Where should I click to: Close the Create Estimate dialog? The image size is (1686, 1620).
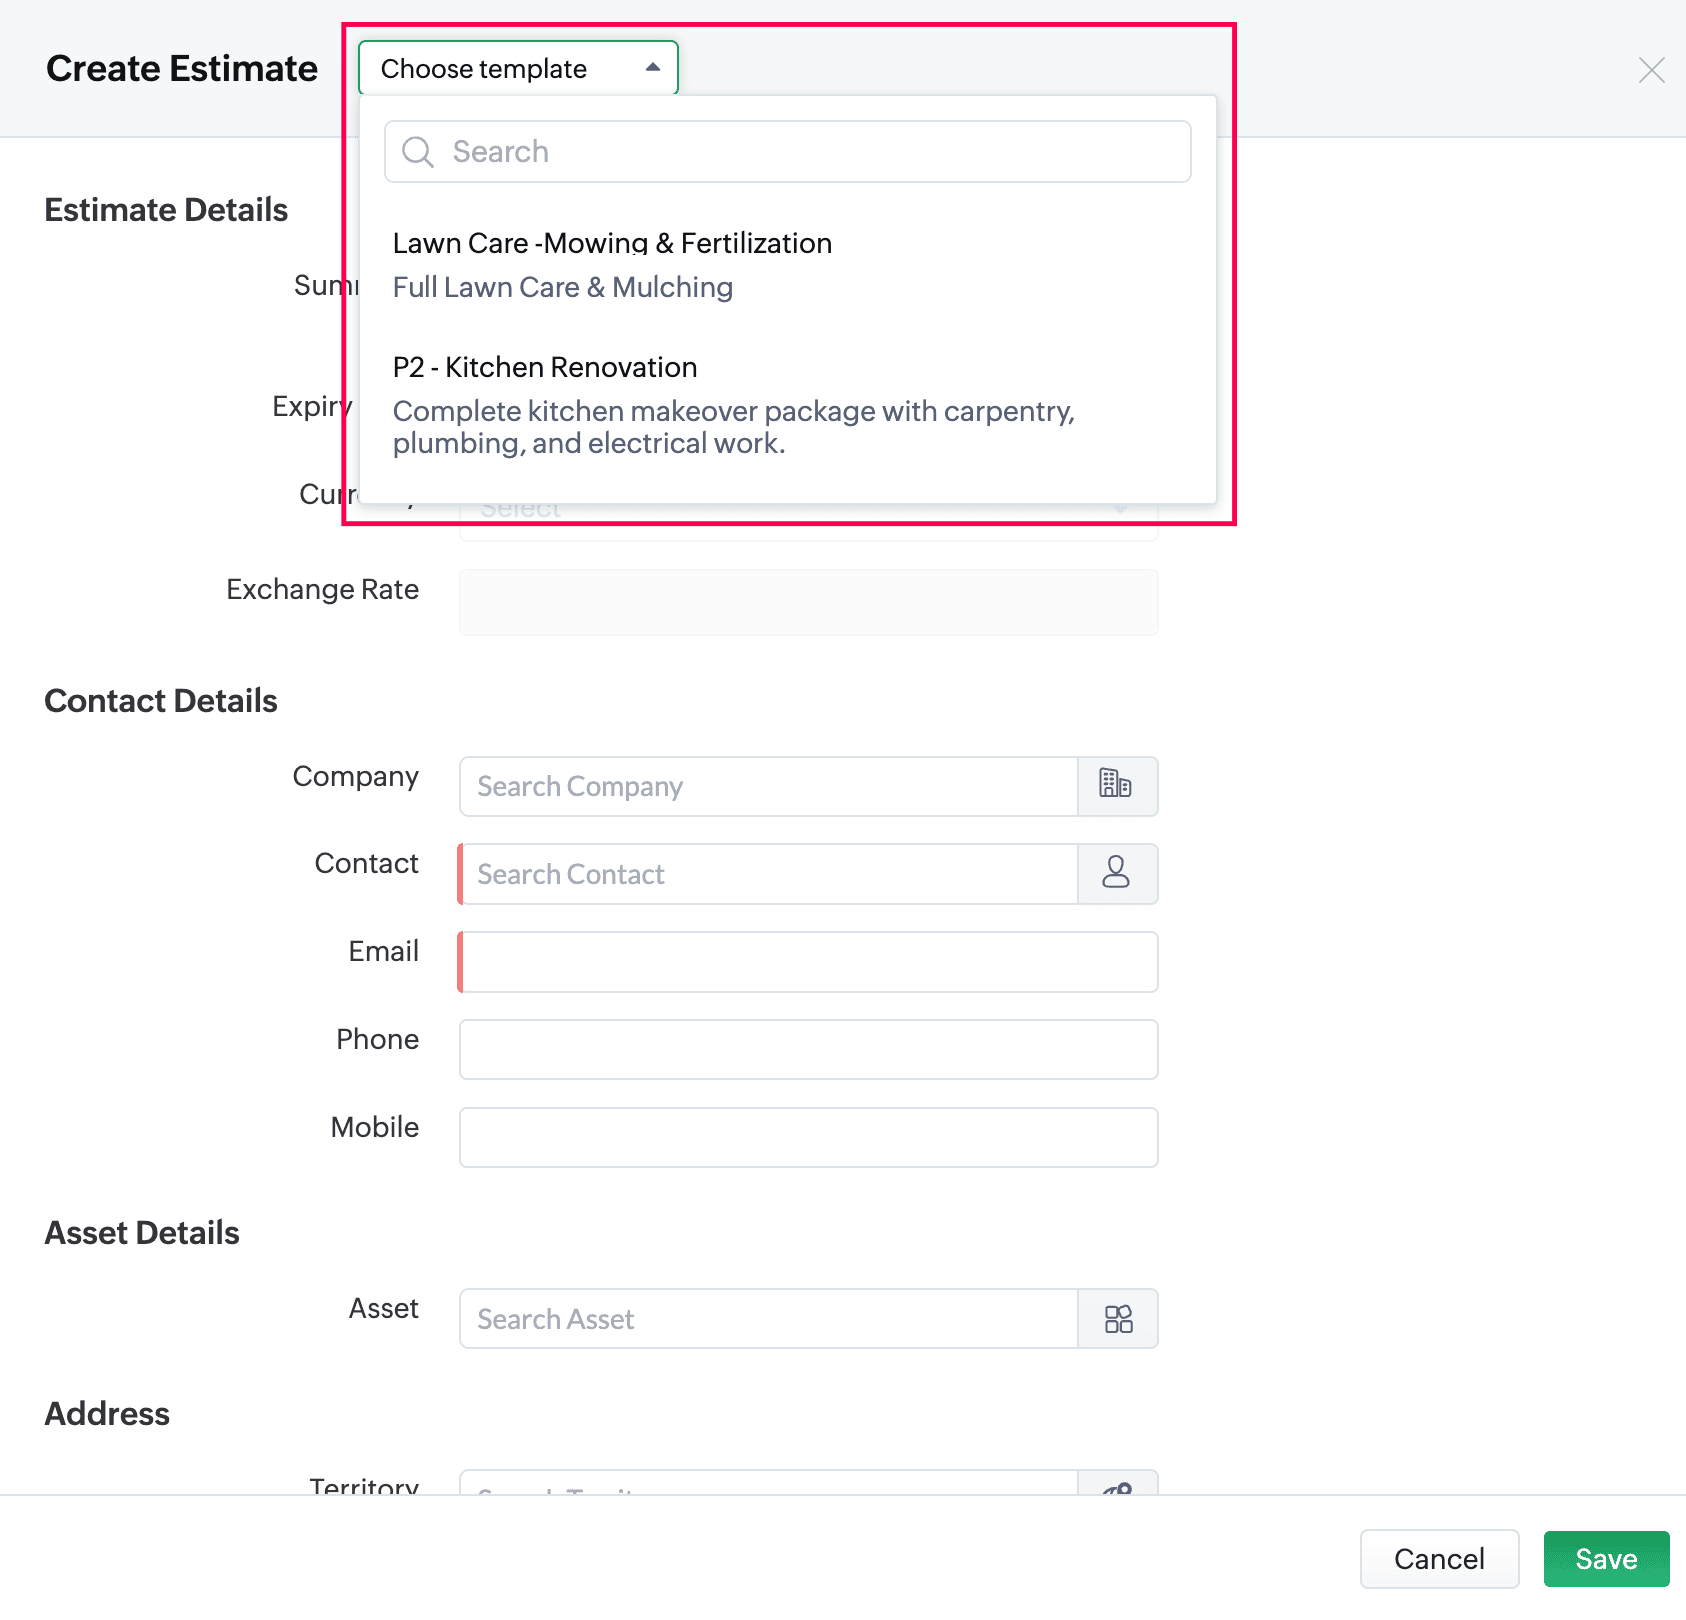click(1651, 70)
